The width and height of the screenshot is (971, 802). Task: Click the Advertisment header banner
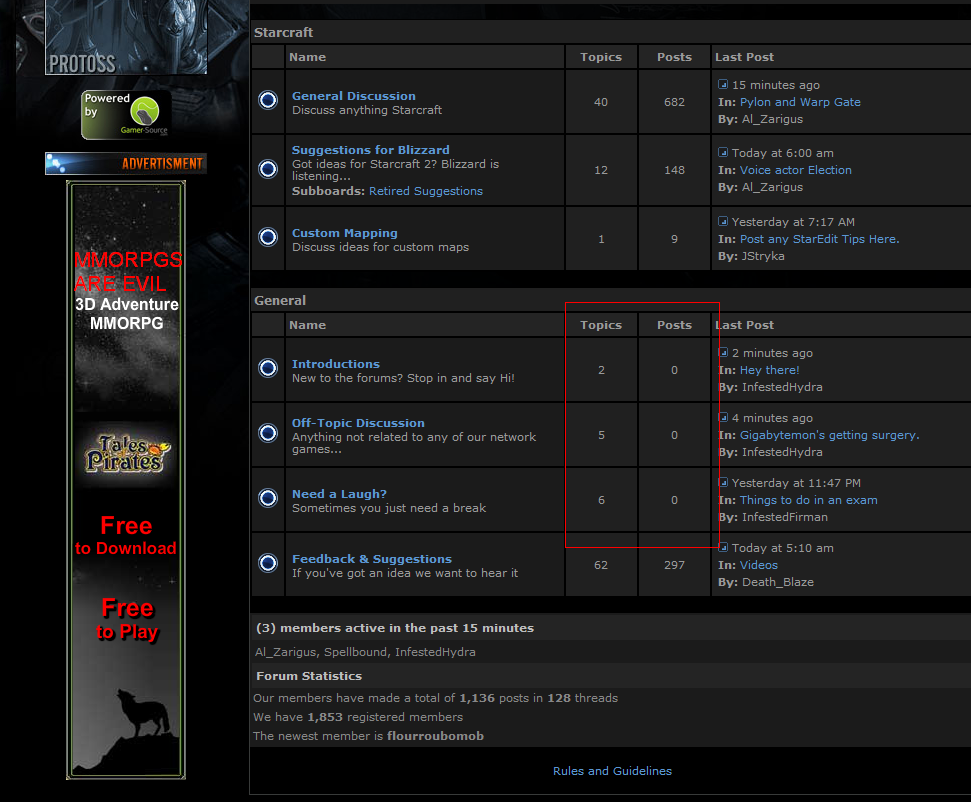[126, 163]
